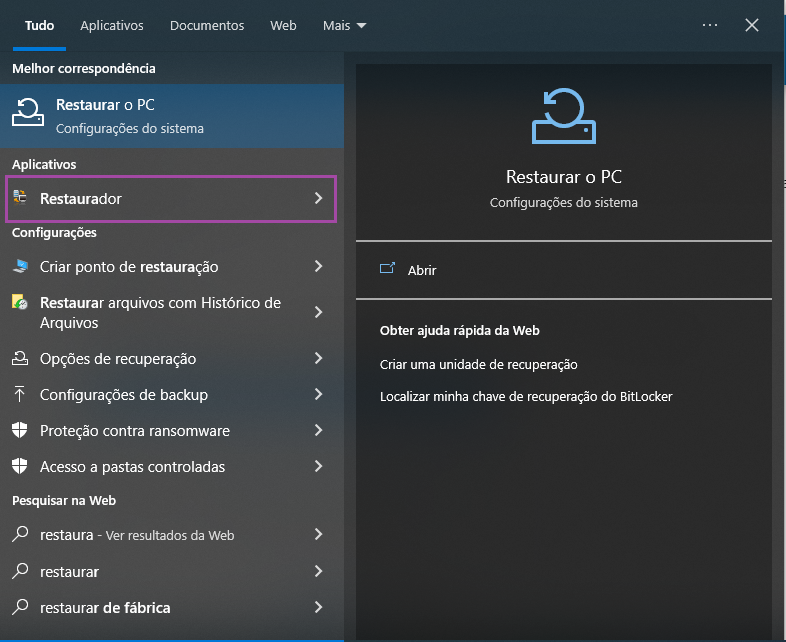Switch to the Tudo tab
This screenshot has height=642, width=786.
pyautogui.click(x=40, y=26)
